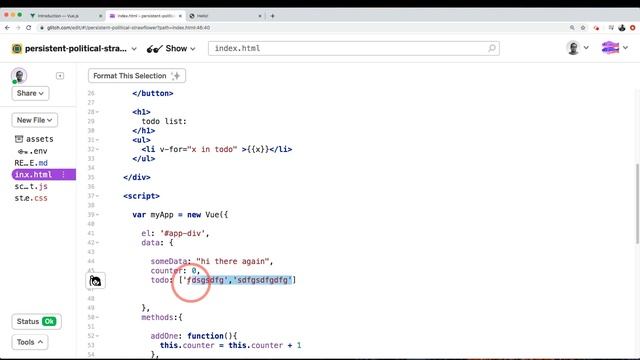Collapse the sidebar with the arrow icon
This screenshot has height=360, width=640.
click(x=60, y=76)
